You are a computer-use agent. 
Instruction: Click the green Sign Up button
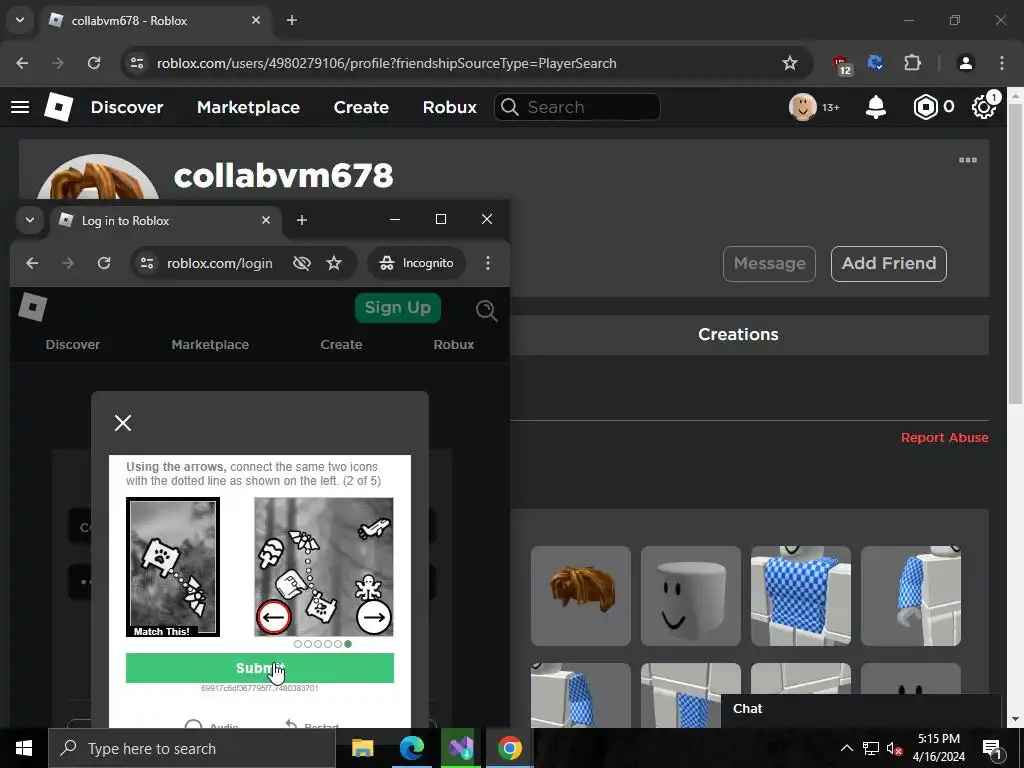coord(398,308)
